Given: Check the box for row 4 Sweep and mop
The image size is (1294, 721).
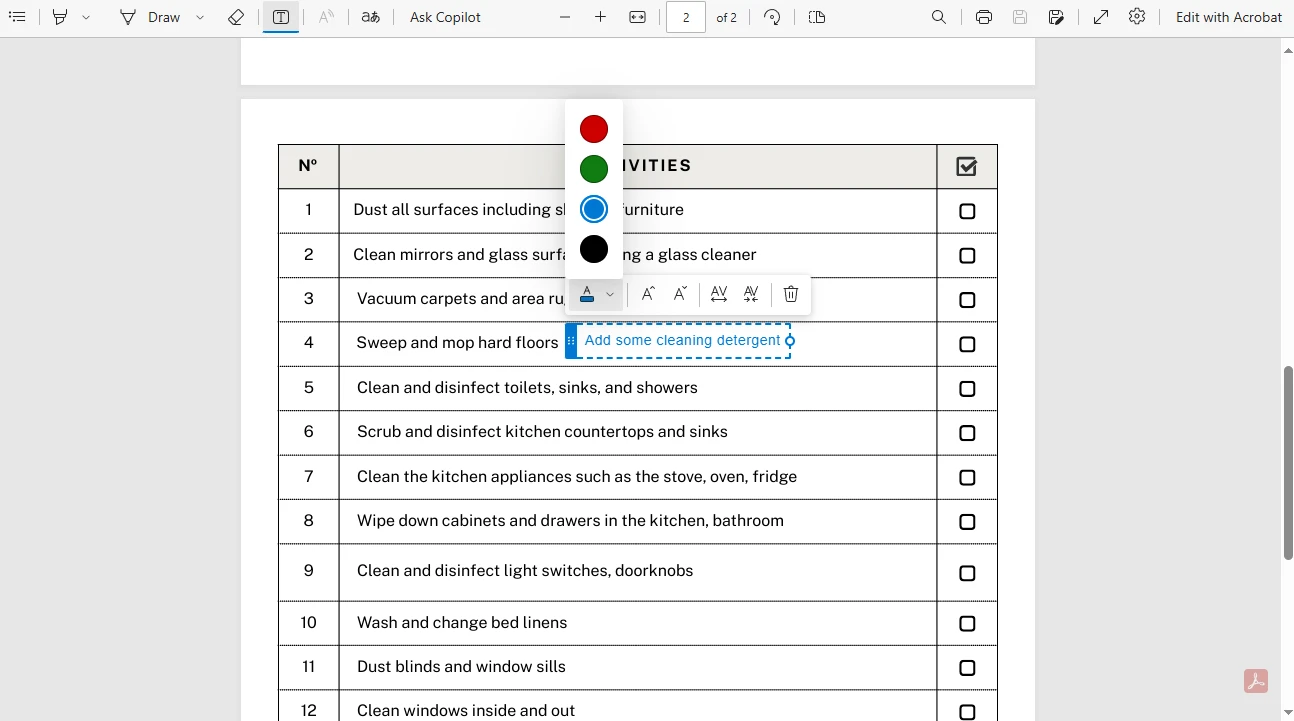Looking at the screenshot, I should tap(967, 344).
